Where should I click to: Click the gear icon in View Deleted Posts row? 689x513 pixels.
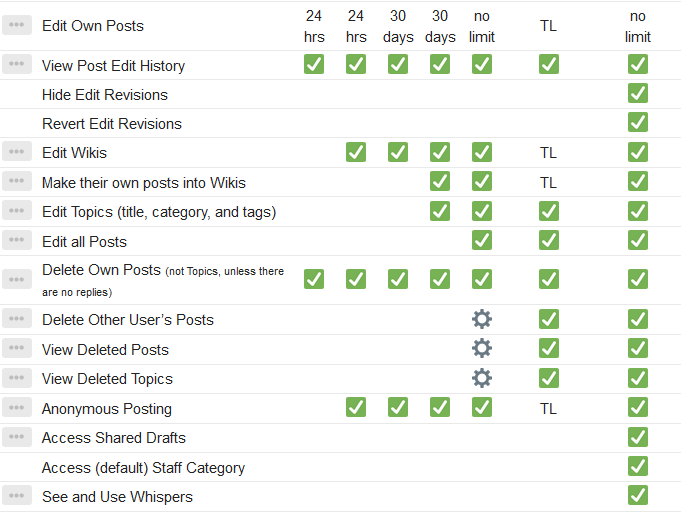tap(482, 349)
